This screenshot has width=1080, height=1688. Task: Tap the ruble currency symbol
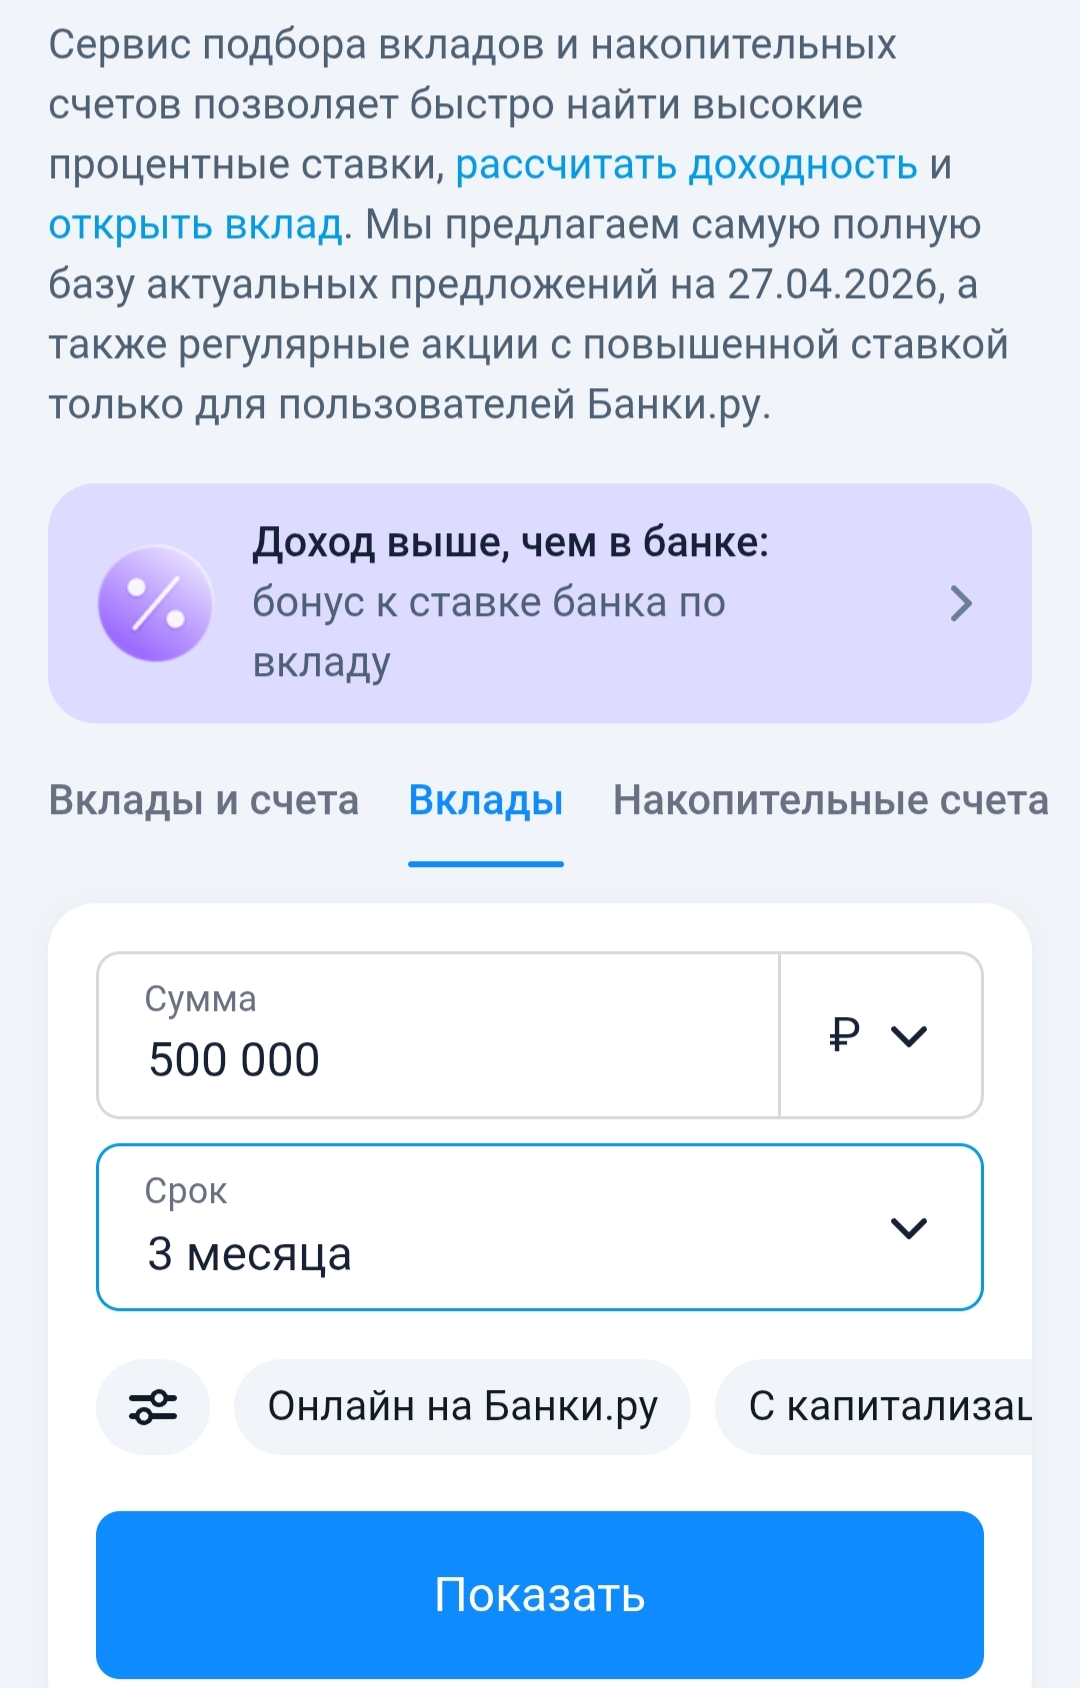coord(845,1034)
